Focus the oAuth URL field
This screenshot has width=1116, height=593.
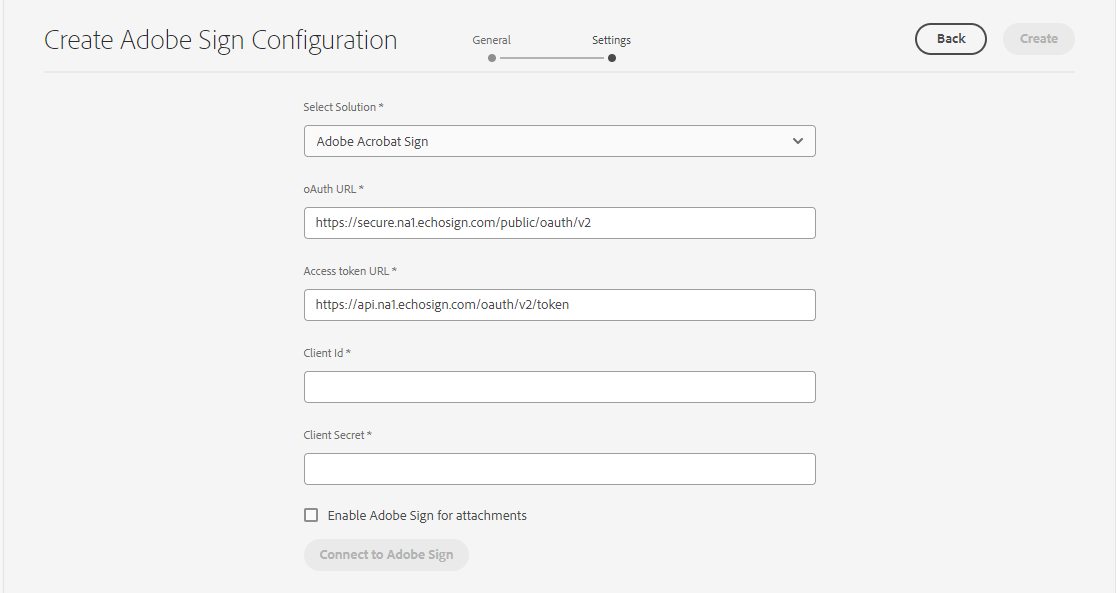[x=559, y=222]
